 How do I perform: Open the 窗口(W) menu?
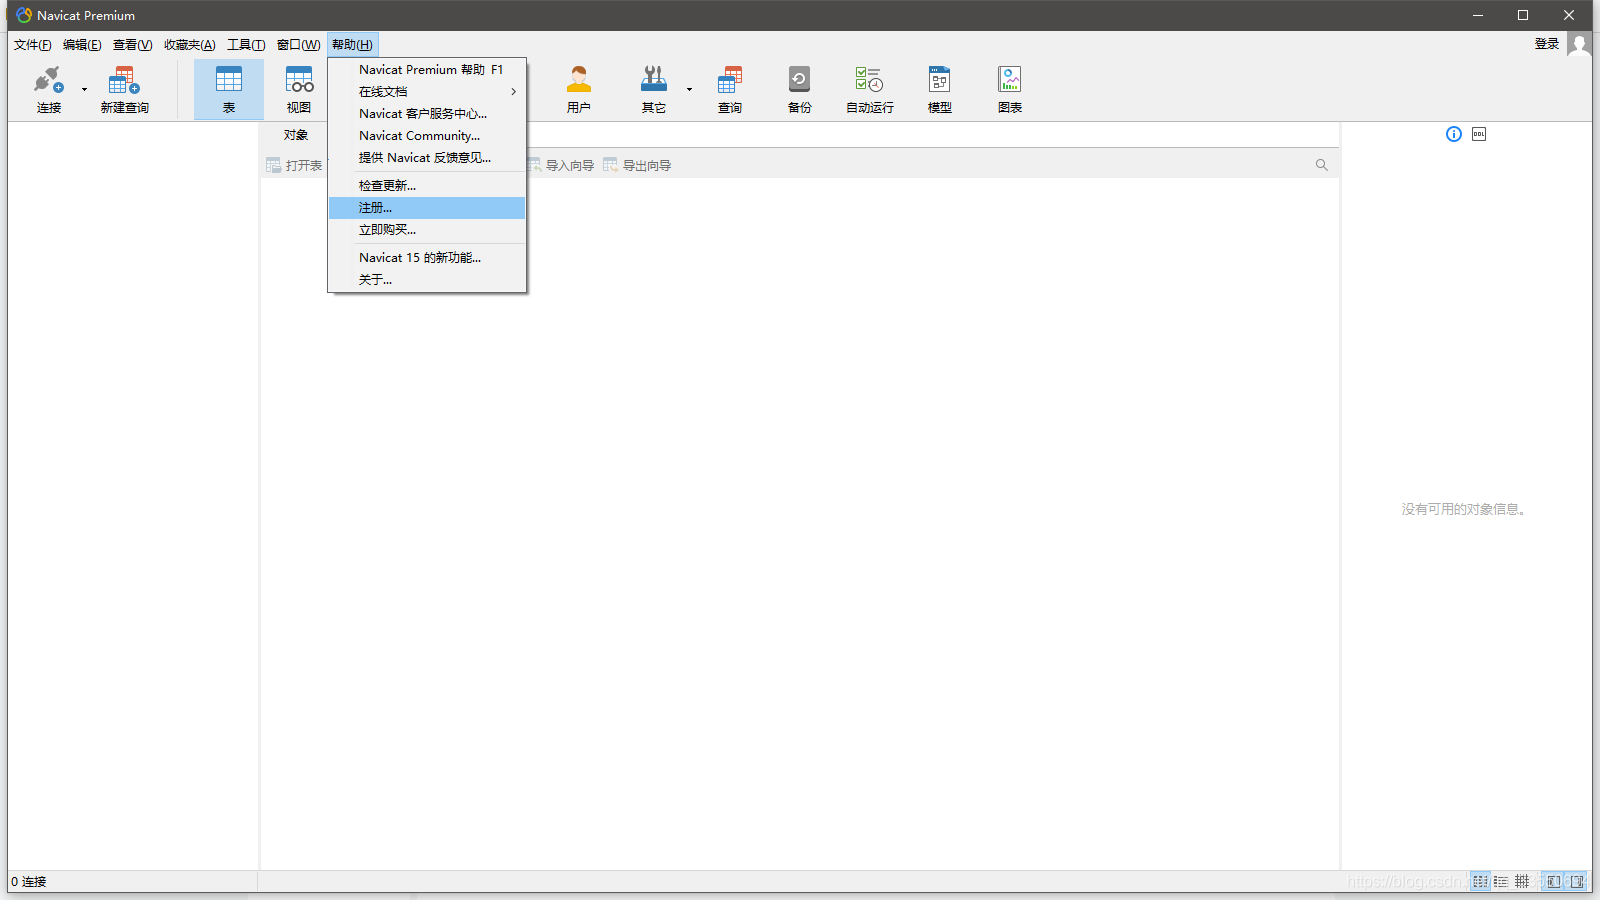(x=298, y=45)
